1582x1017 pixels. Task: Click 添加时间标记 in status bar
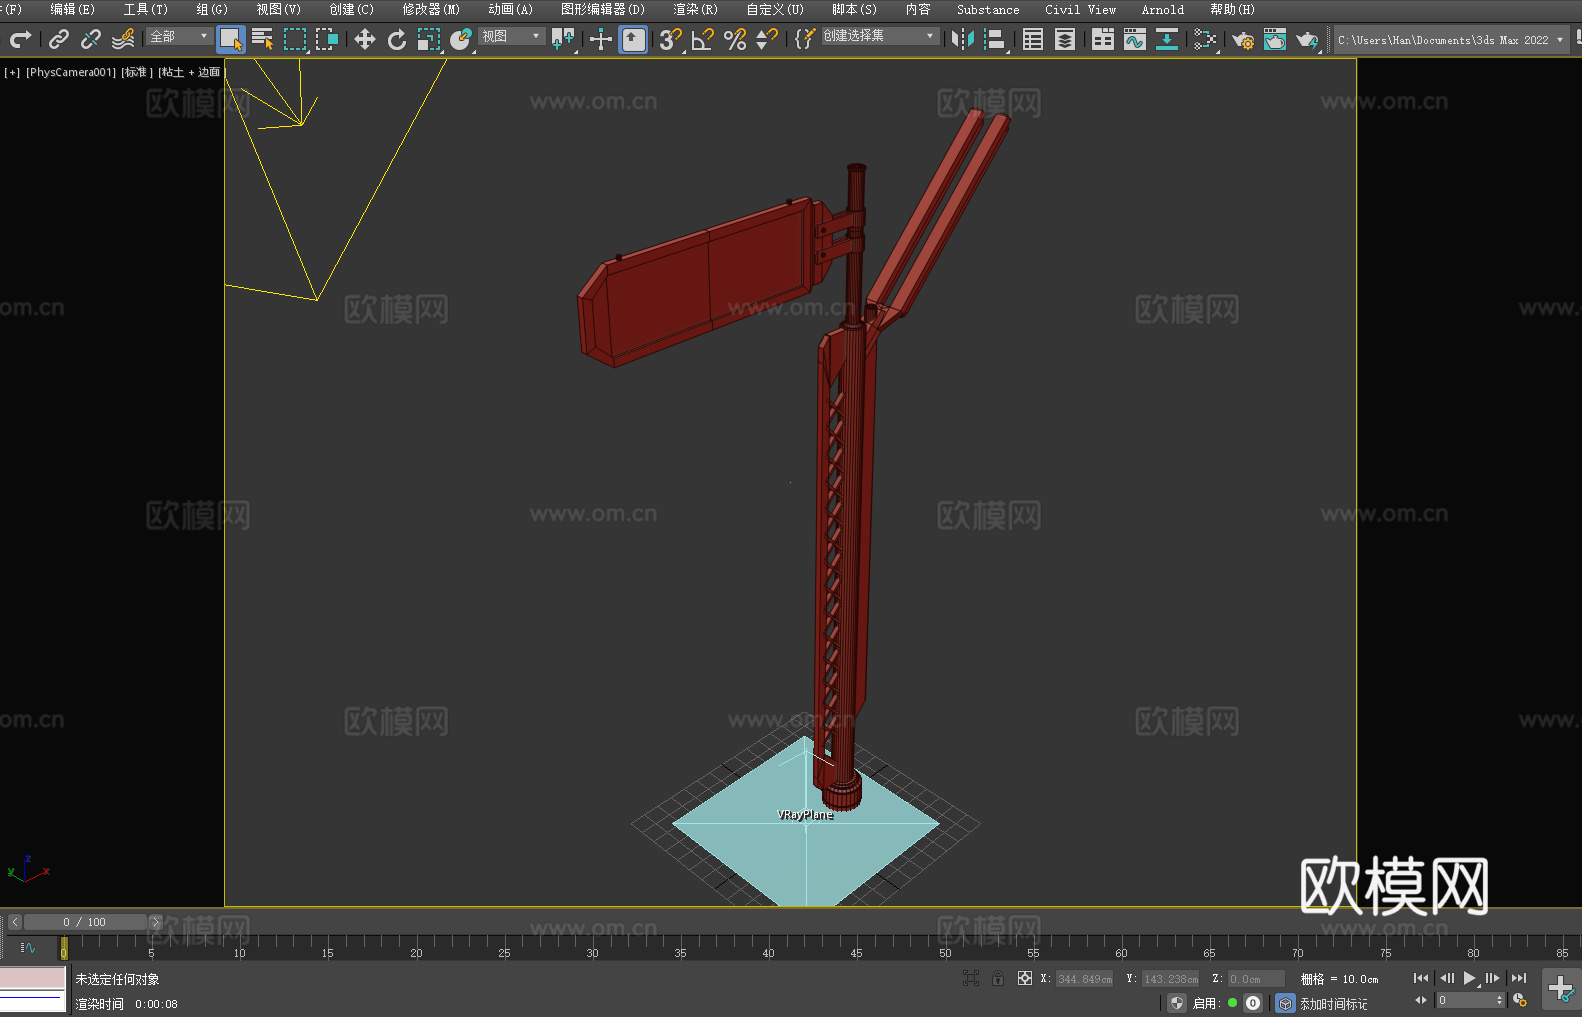pyautogui.click(x=1333, y=1003)
